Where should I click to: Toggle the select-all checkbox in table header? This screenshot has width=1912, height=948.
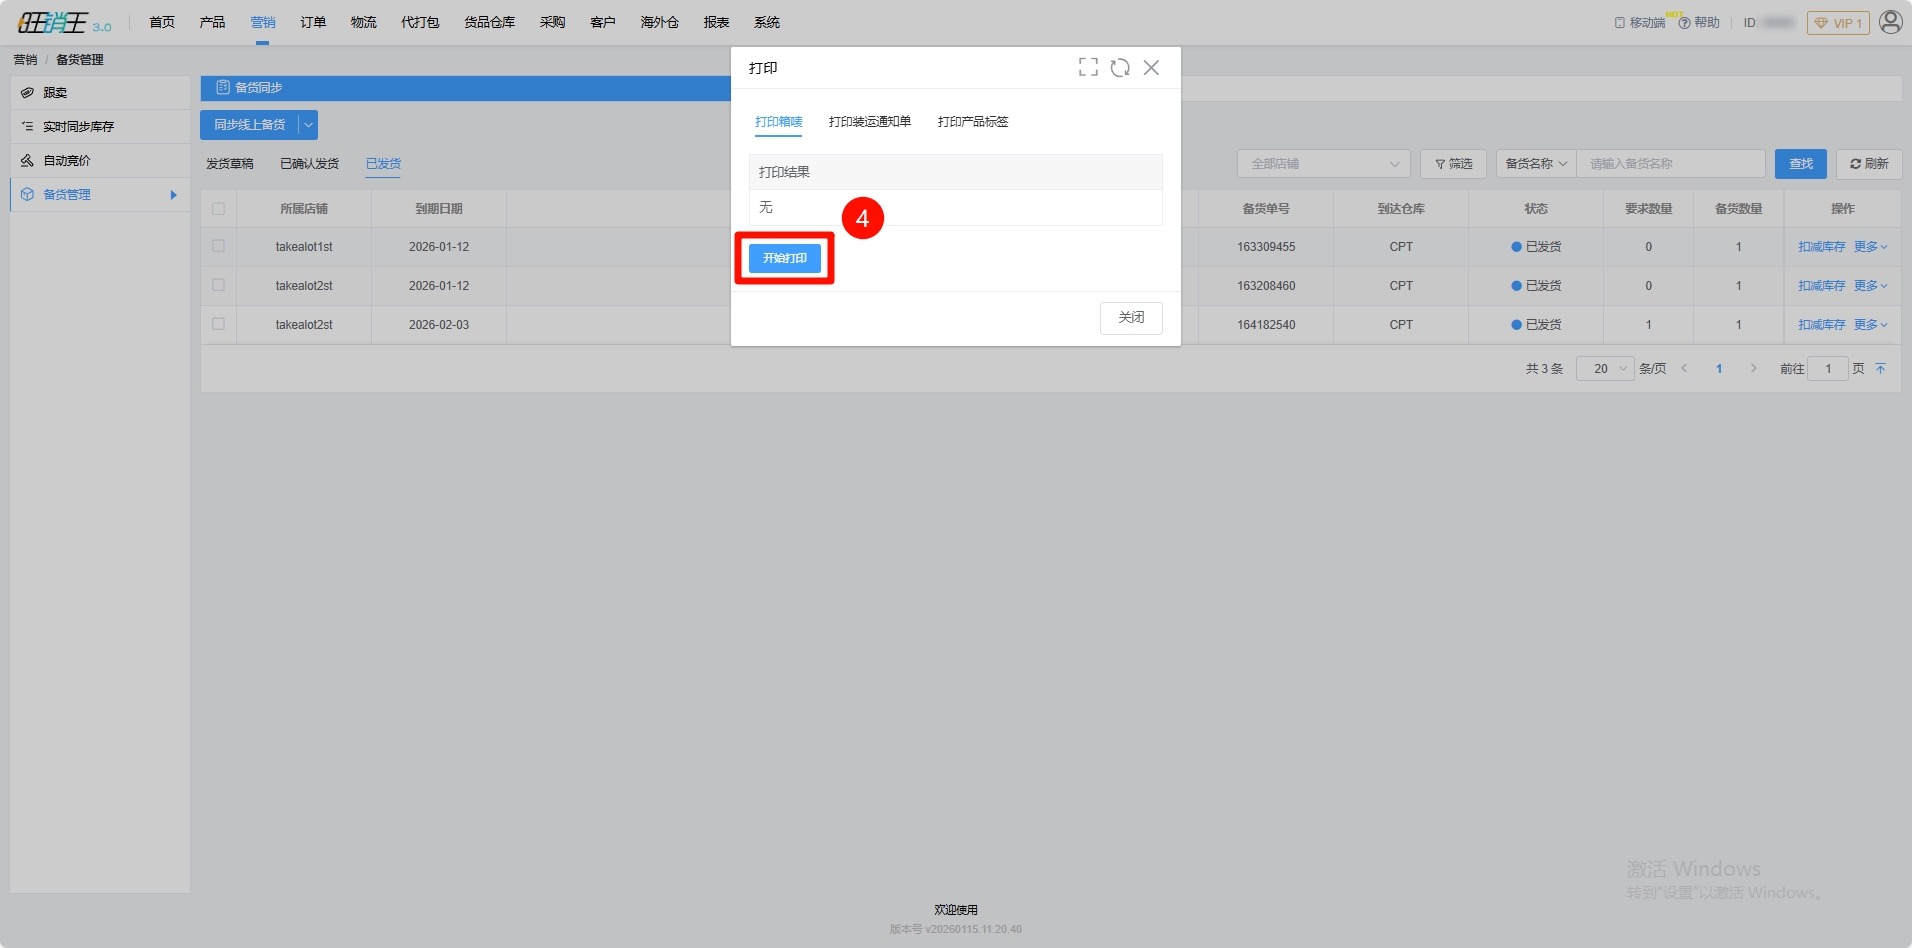coord(218,209)
